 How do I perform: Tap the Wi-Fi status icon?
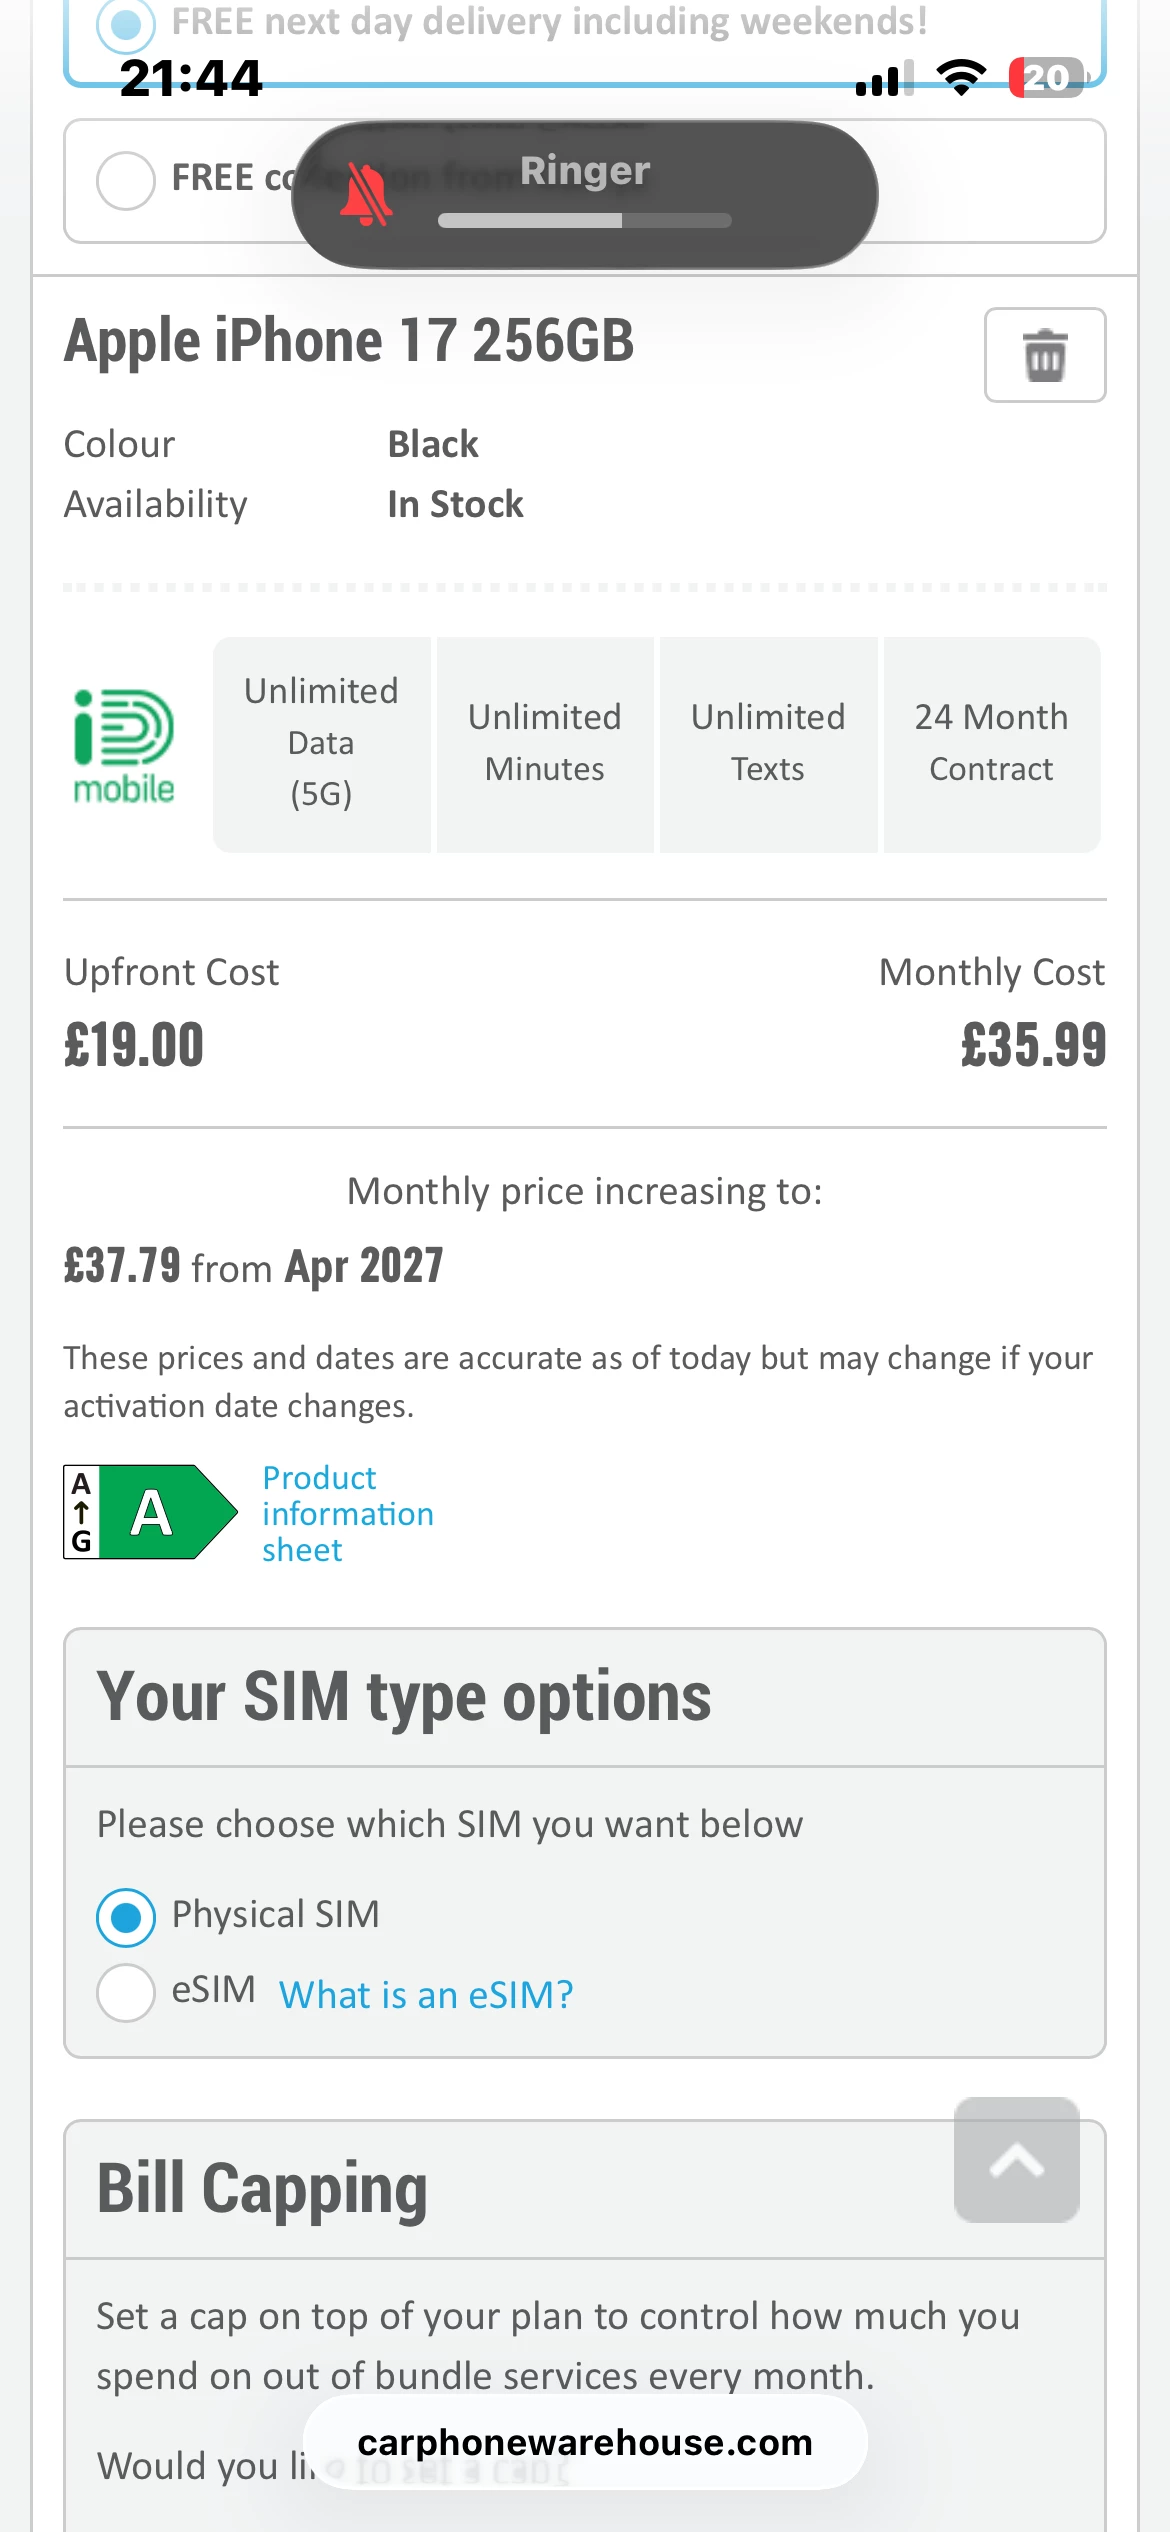[x=961, y=78]
